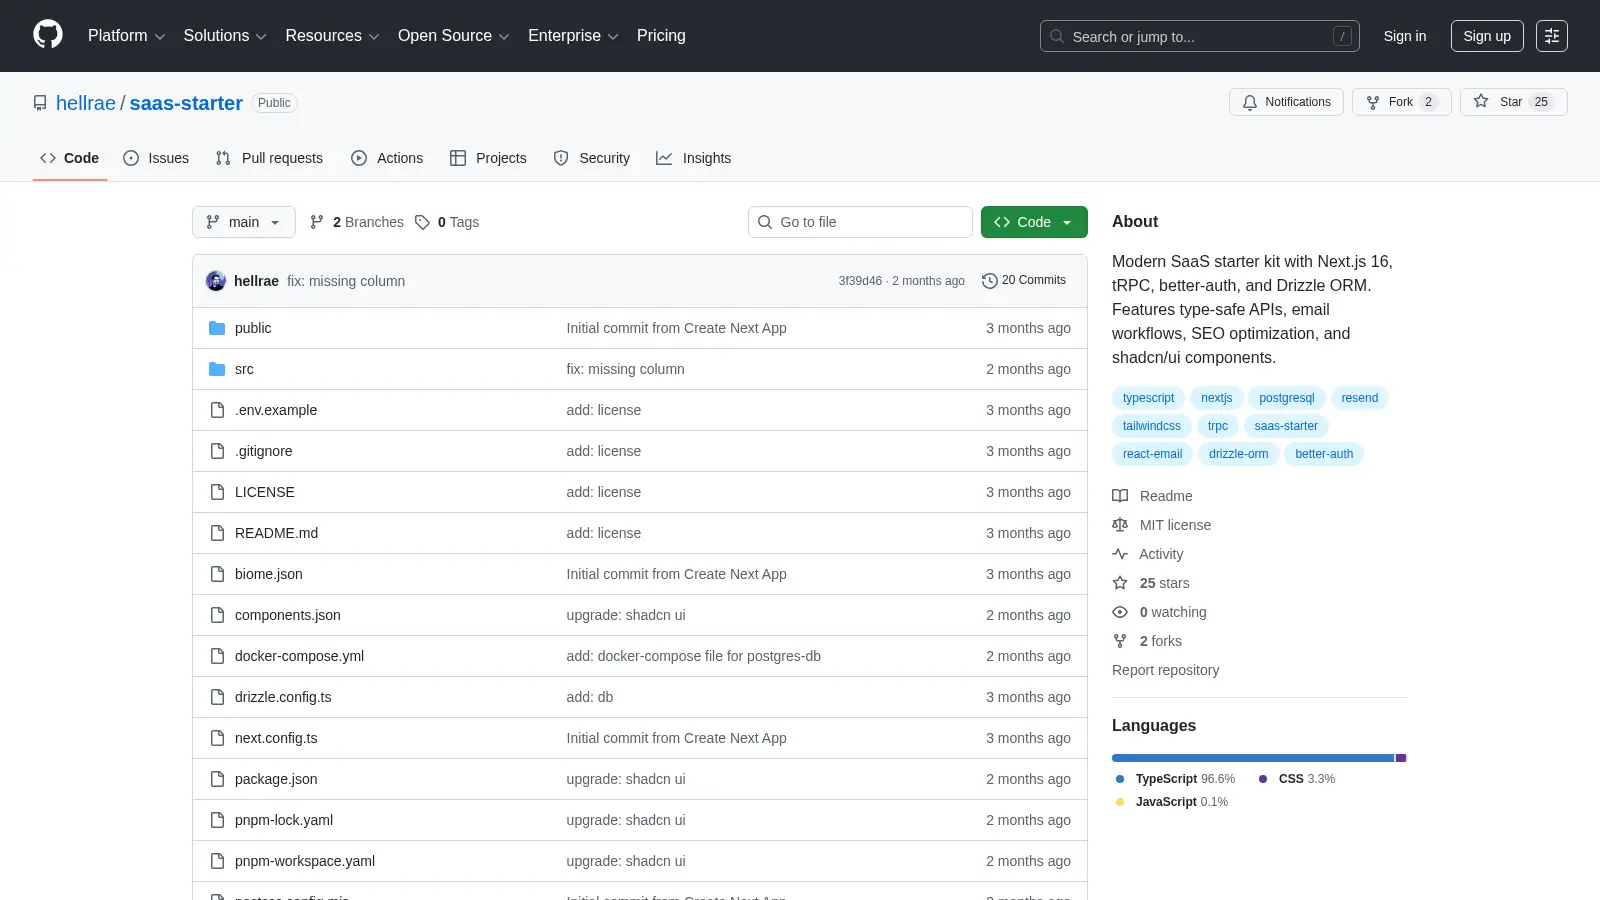Screen dimensions: 1600x900
Task: Click the TypeScript segment of the languages bar
Action: (1253, 758)
